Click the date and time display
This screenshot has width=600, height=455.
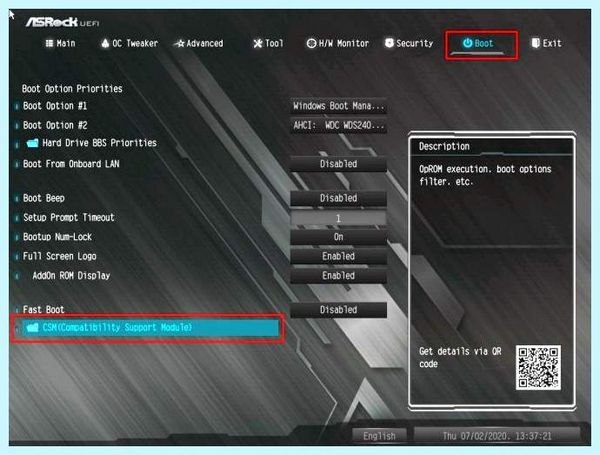497,436
